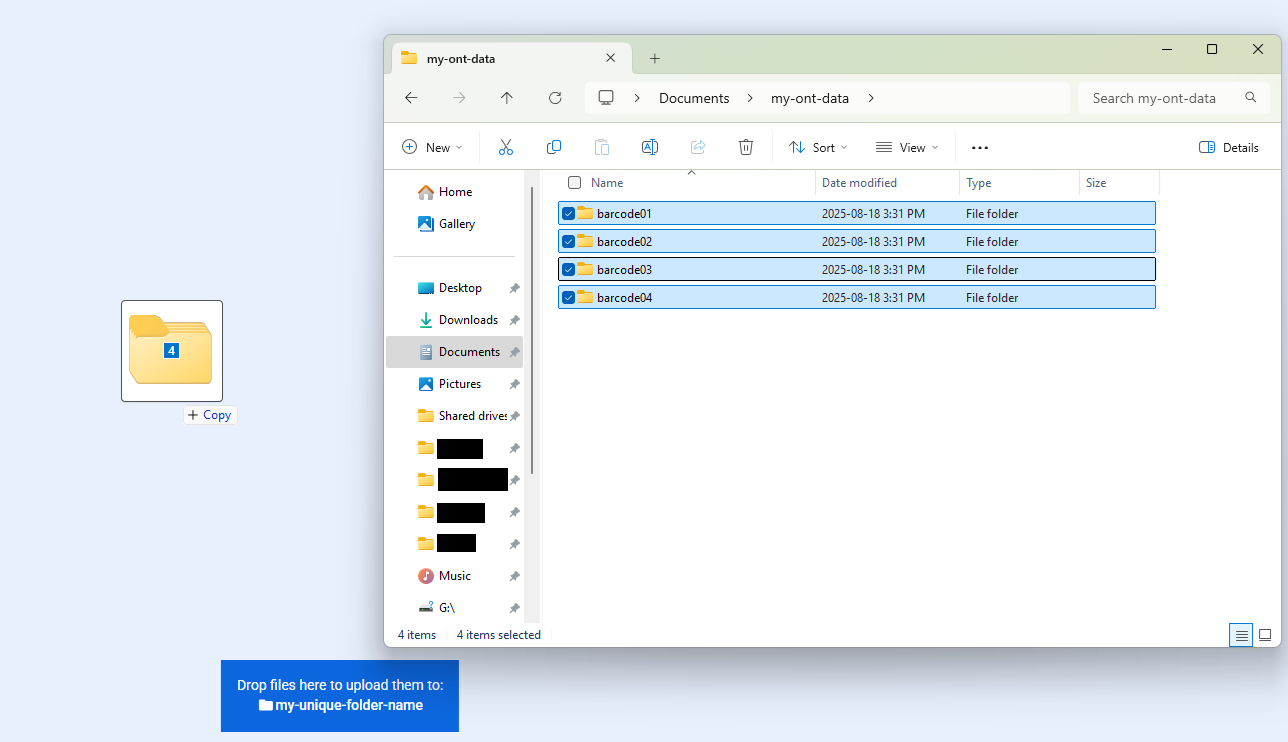Click the navigation pane vertical scrollbar

[532, 330]
